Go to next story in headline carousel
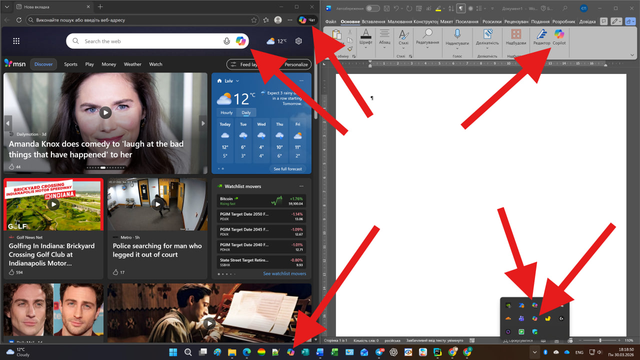Screen dimensions: 640x360 coord(203,123)
